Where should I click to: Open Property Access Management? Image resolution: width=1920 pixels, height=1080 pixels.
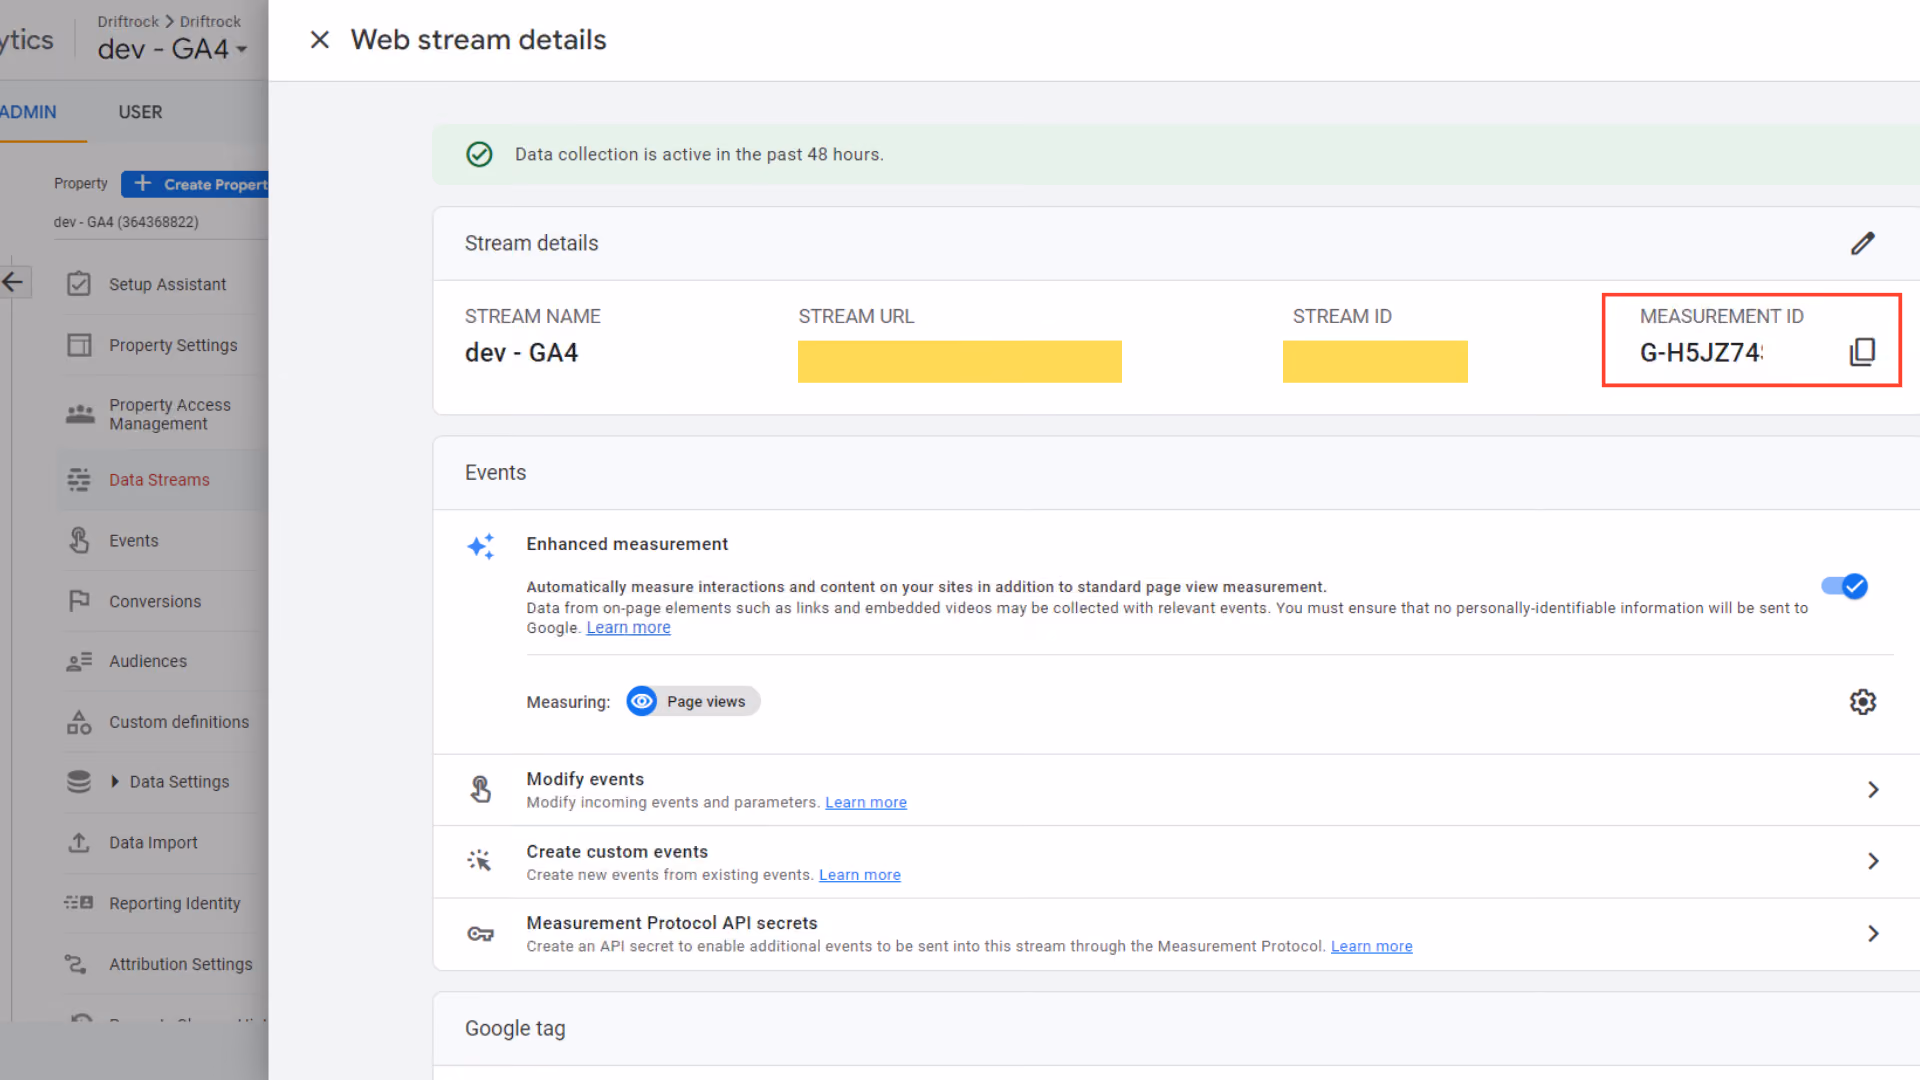(170, 414)
